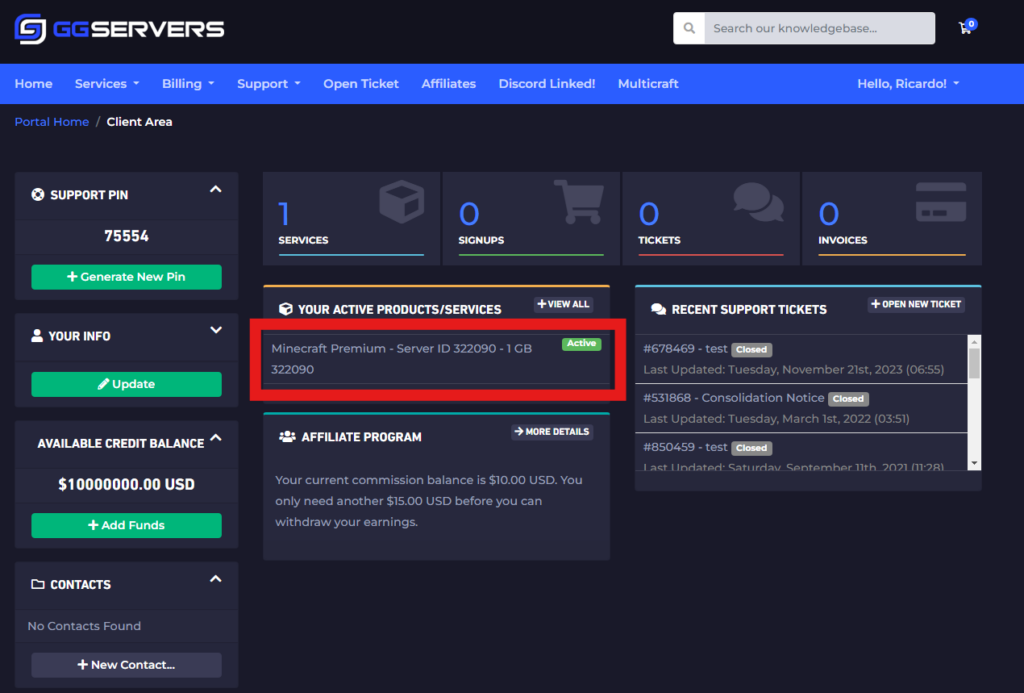Open the shopping cart icon
Screen dimensions: 1024x693
pyautogui.click(x=965, y=28)
